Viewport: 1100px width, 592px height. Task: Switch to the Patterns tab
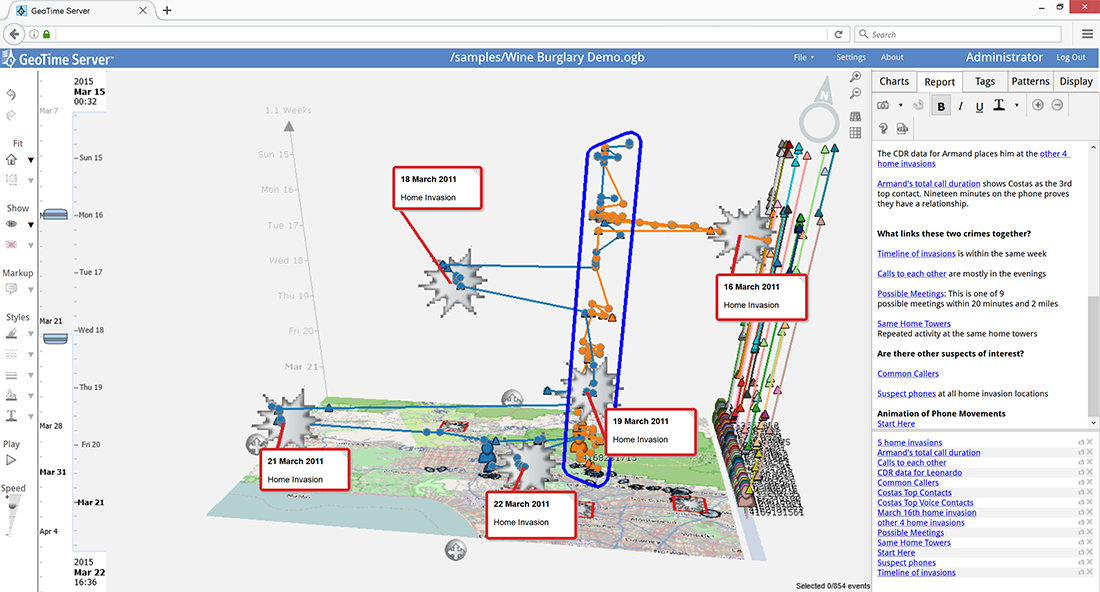(1030, 81)
